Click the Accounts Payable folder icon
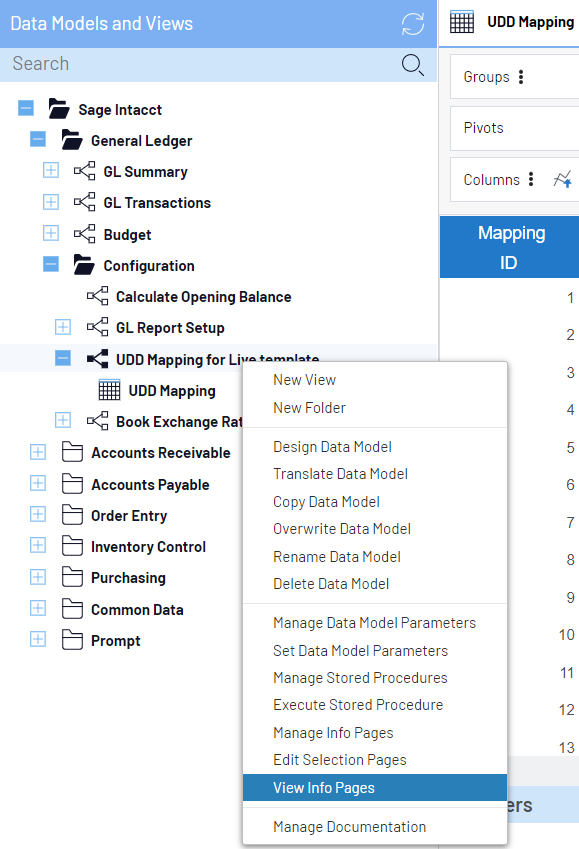 coord(72,484)
